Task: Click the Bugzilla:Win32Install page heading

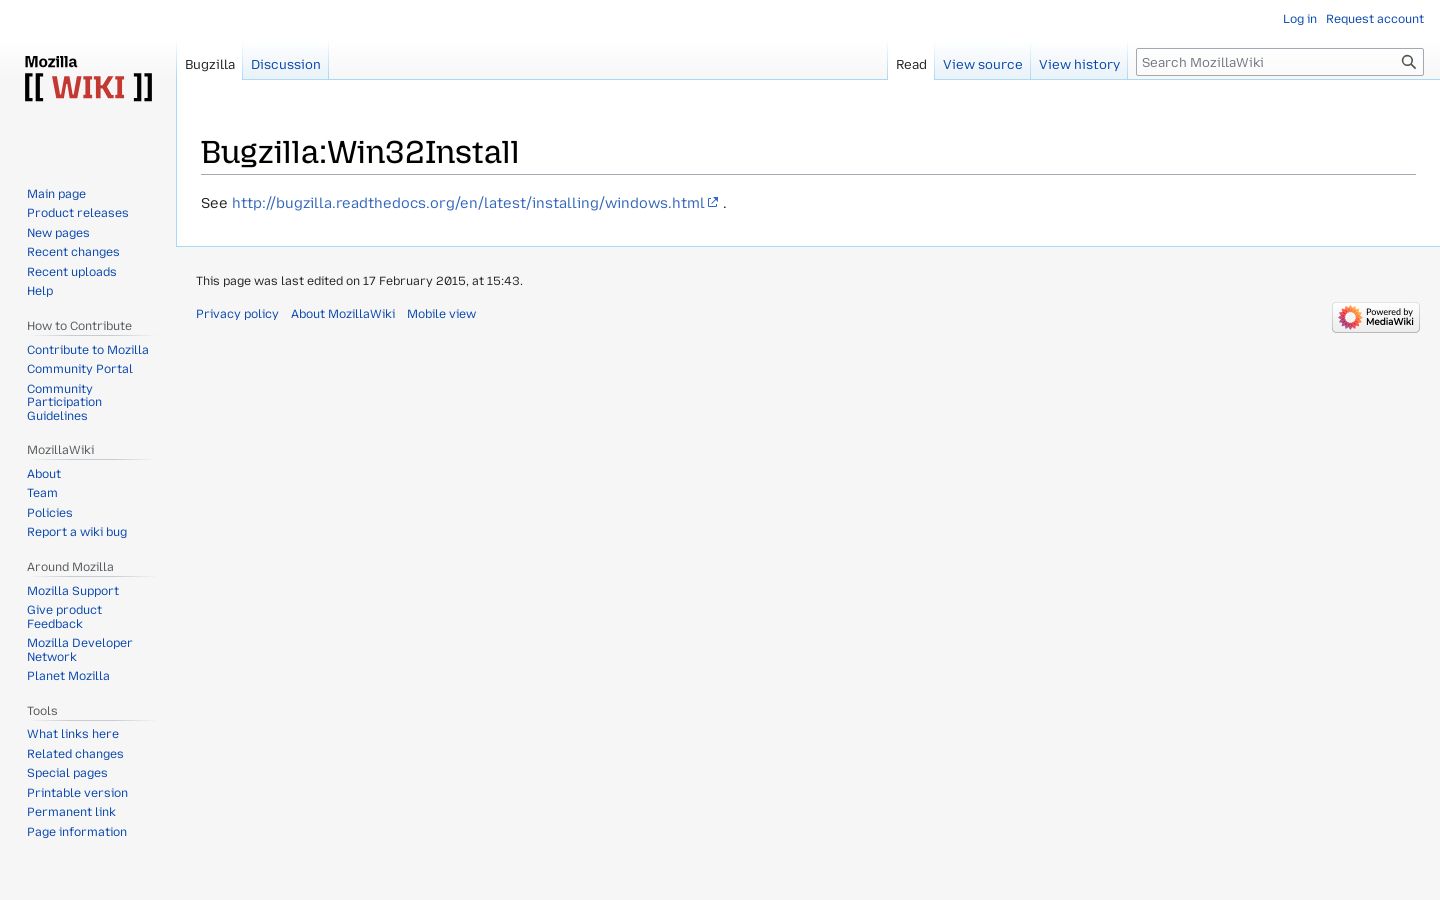Action: tap(360, 152)
